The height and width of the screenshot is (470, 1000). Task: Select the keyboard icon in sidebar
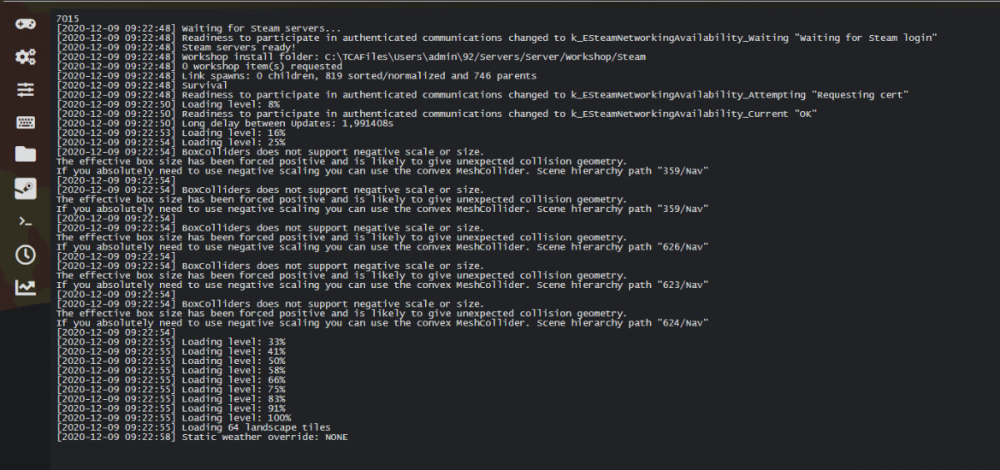point(25,122)
